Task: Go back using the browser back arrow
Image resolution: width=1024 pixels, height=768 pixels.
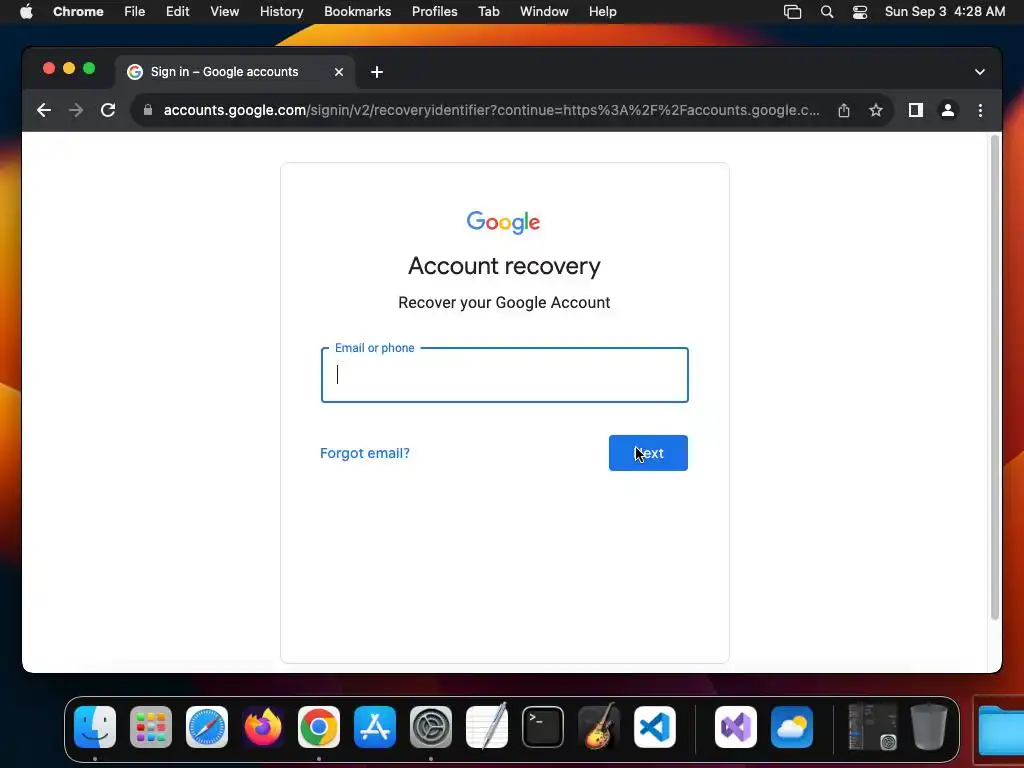Action: coord(44,110)
